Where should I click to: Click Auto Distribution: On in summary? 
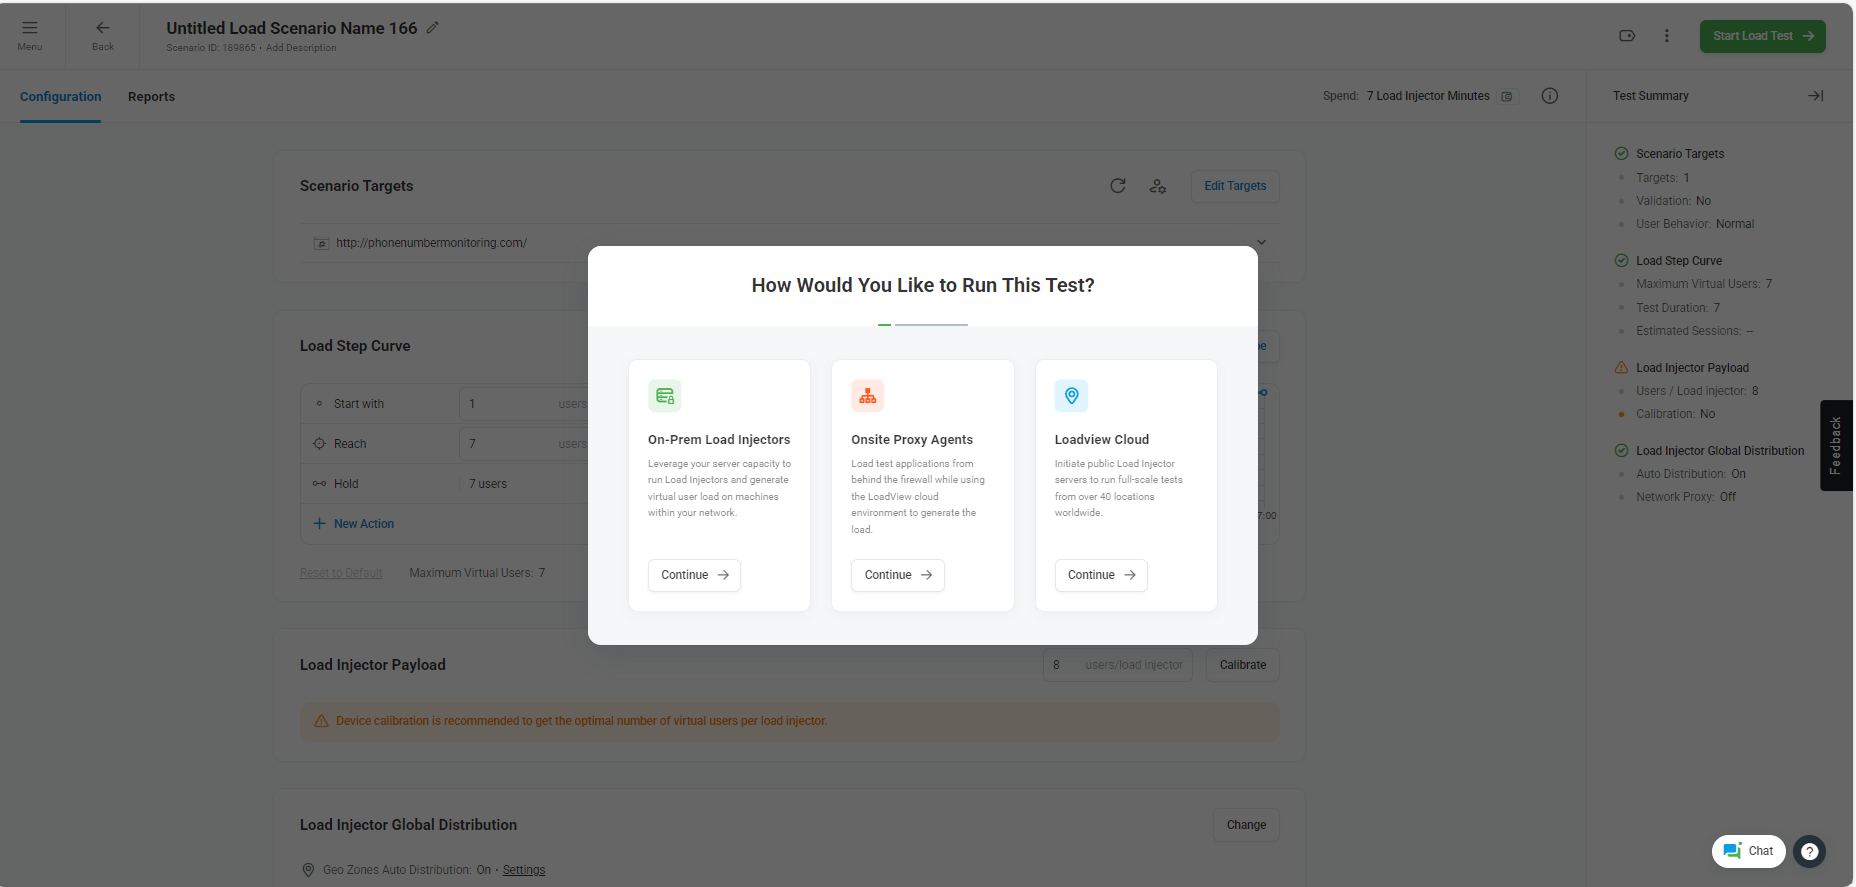pos(1691,474)
